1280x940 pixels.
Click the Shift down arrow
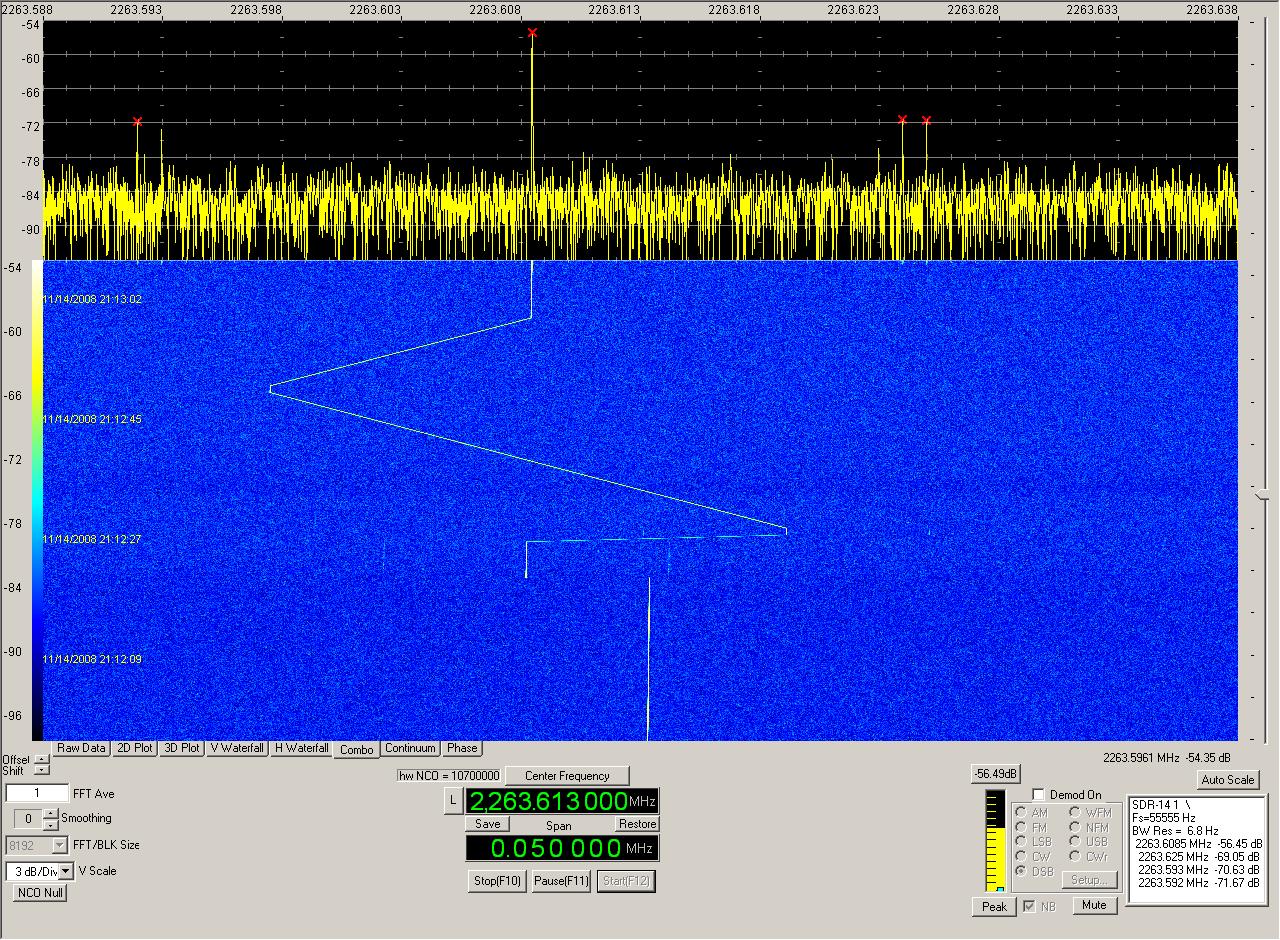pos(41,771)
